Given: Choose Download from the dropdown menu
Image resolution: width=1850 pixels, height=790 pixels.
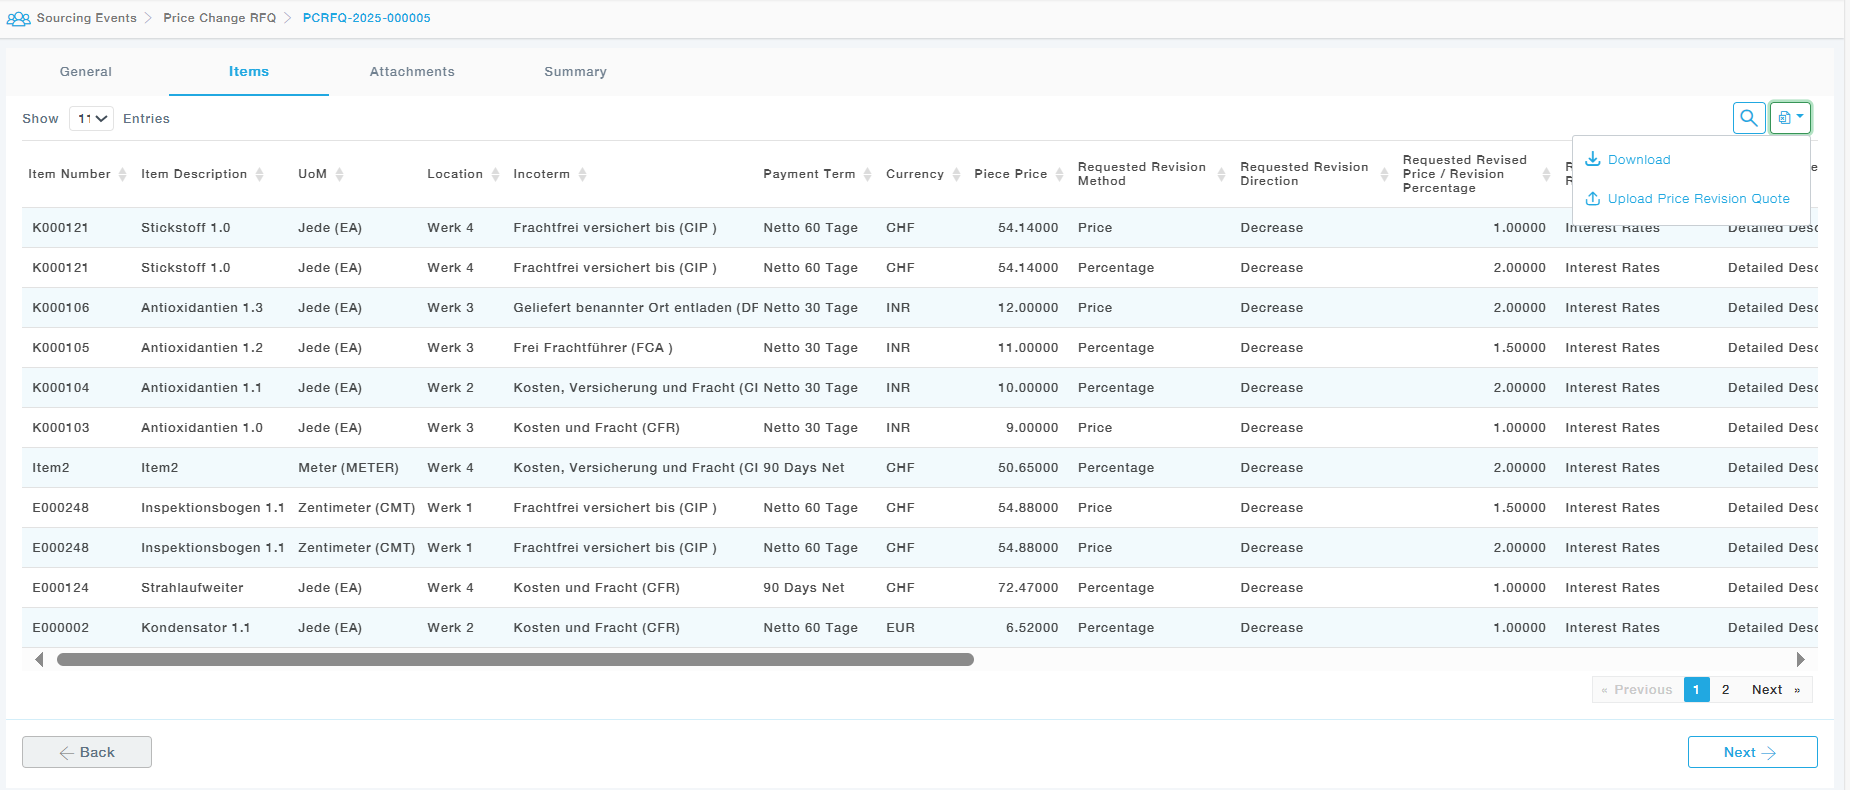Looking at the screenshot, I should pos(1638,160).
